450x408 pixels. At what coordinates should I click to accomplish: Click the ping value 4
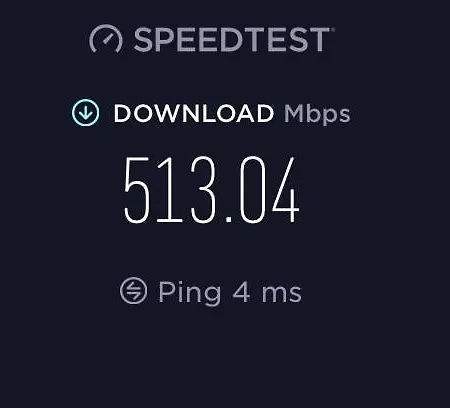241,292
